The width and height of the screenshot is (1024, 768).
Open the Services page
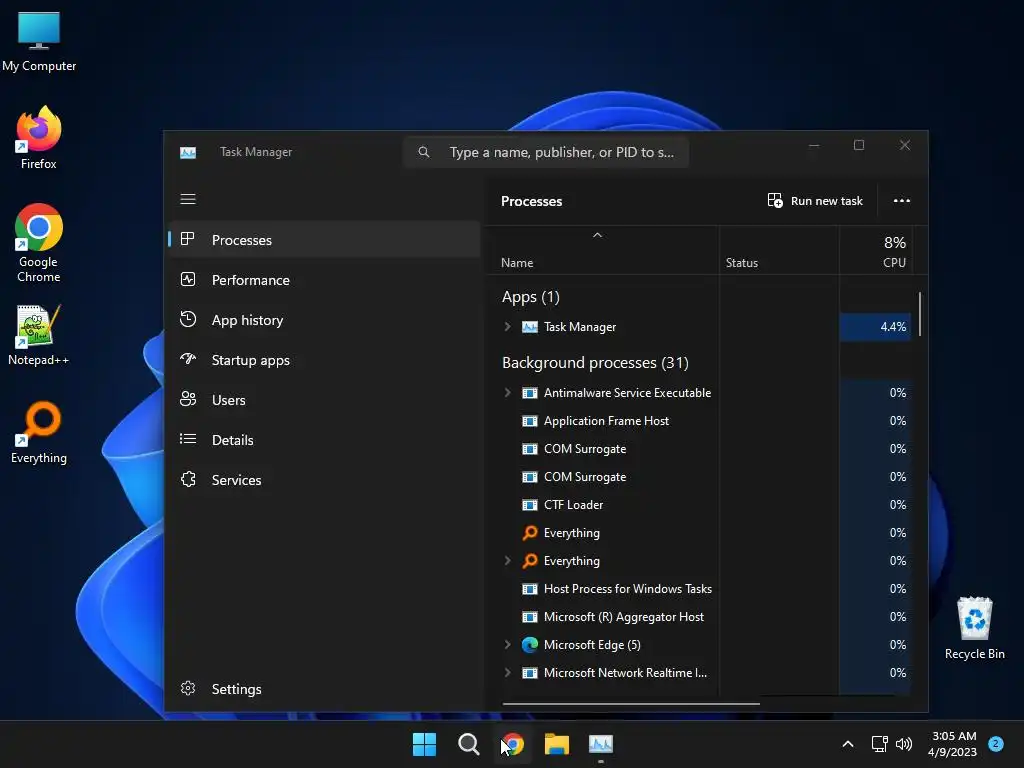(x=325, y=480)
